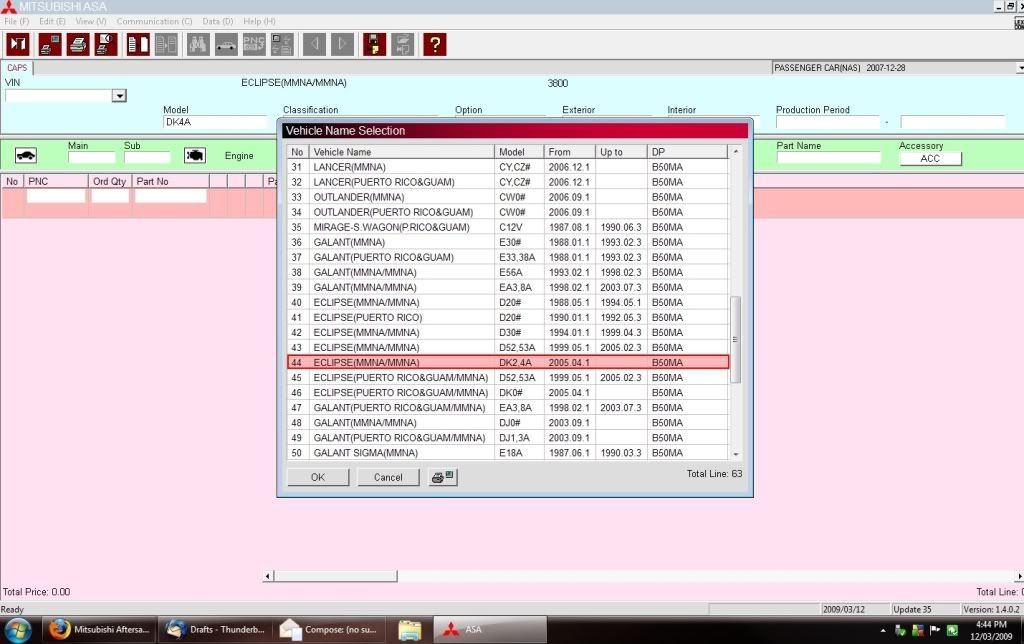Click the horizontal scrollbar left arrow
The width and height of the screenshot is (1024, 644).
pyautogui.click(x=268, y=576)
